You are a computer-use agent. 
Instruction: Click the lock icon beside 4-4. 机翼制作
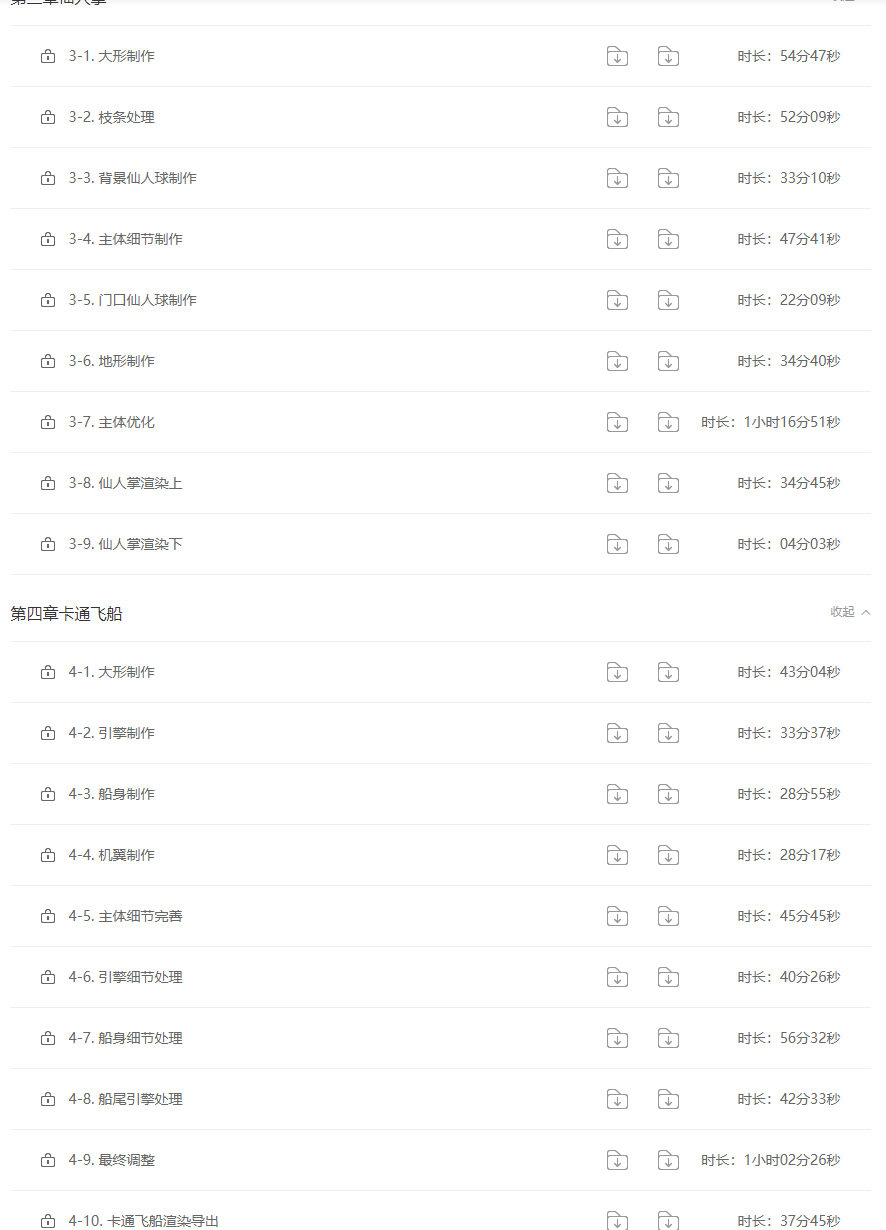pos(48,856)
